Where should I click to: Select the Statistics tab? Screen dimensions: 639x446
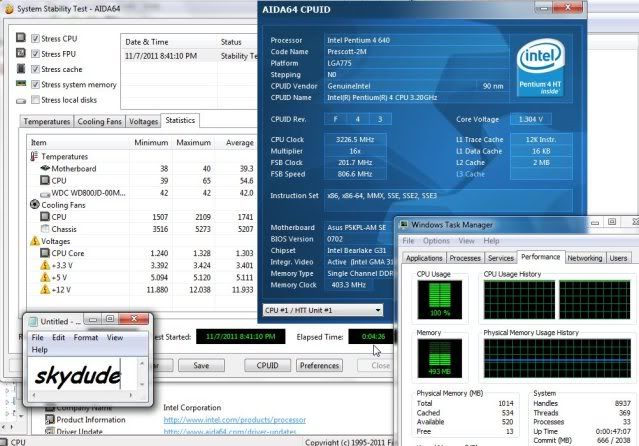point(180,120)
